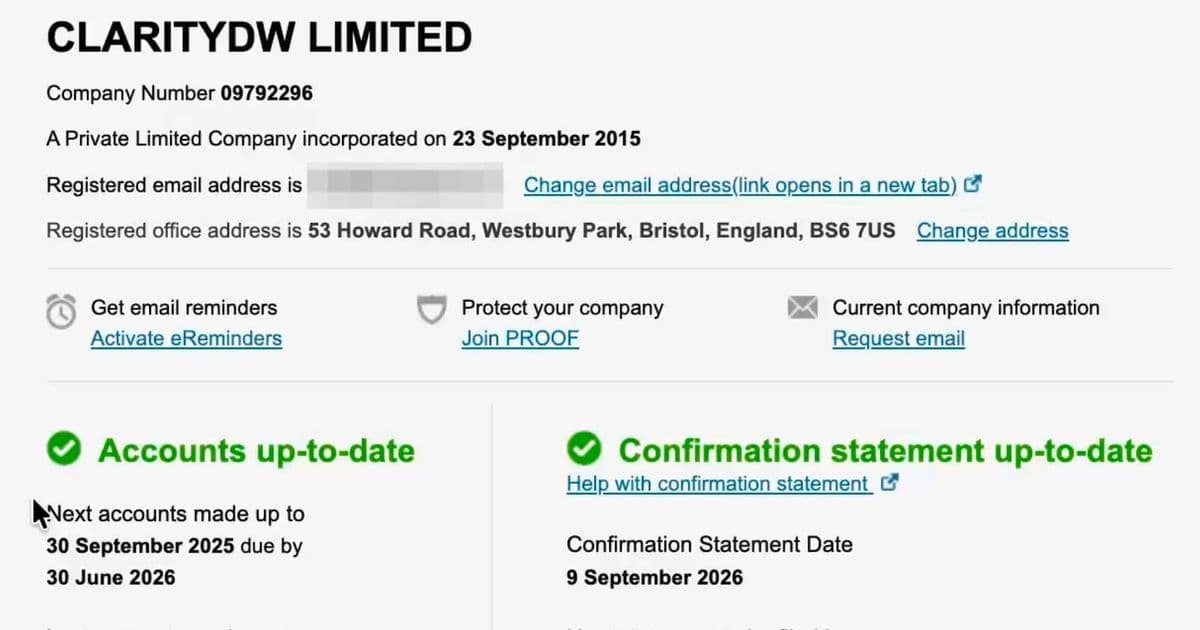This screenshot has width=1200, height=630.
Task: Click the external-link icon after Help with confirmation statement
Action: (x=889, y=483)
